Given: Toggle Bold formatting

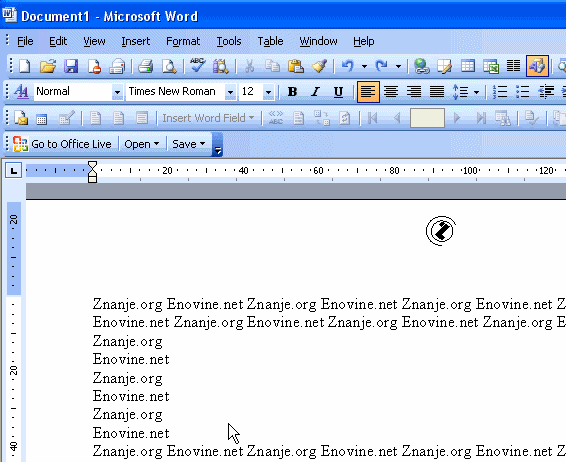Looking at the screenshot, I should coord(292,92).
